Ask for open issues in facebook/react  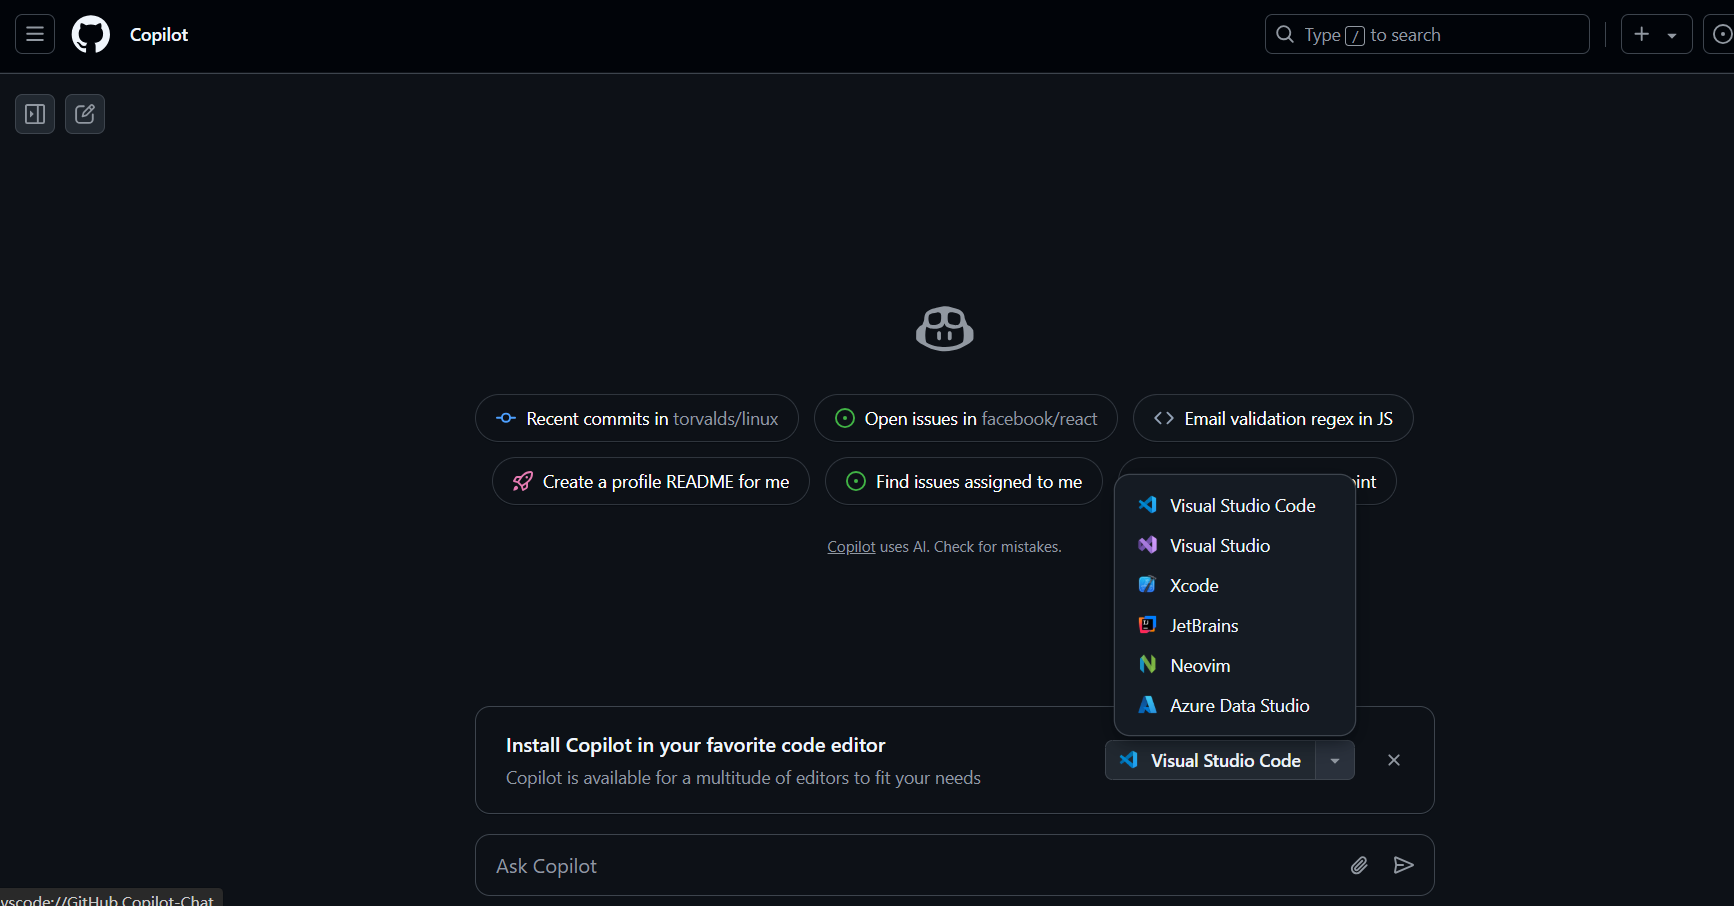pos(966,418)
